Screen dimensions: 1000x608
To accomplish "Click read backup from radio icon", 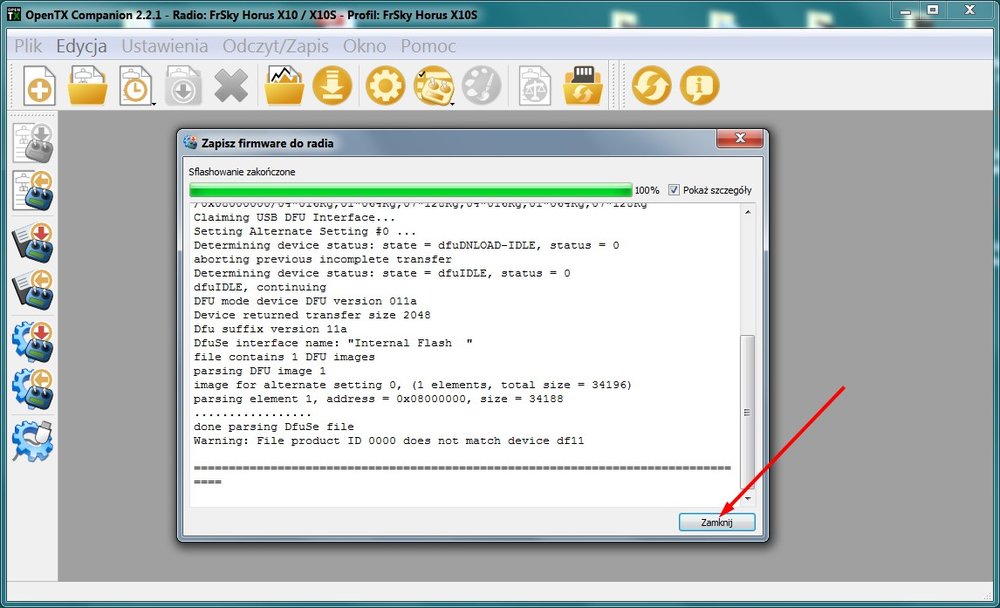I will click(x=33, y=290).
